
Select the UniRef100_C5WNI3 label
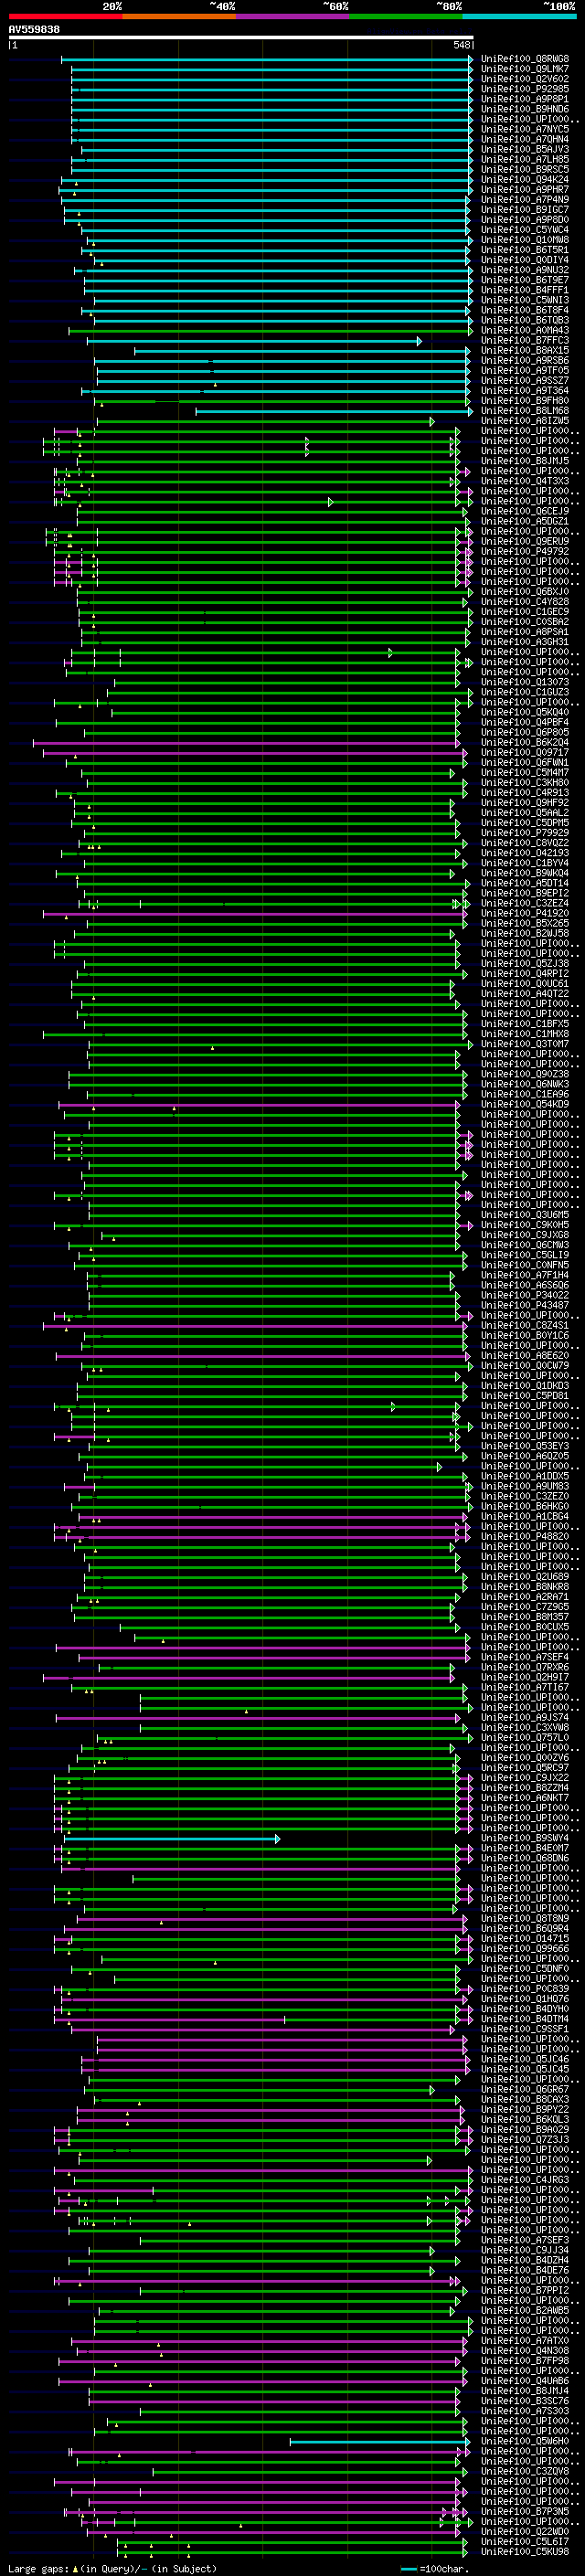[x=525, y=301]
